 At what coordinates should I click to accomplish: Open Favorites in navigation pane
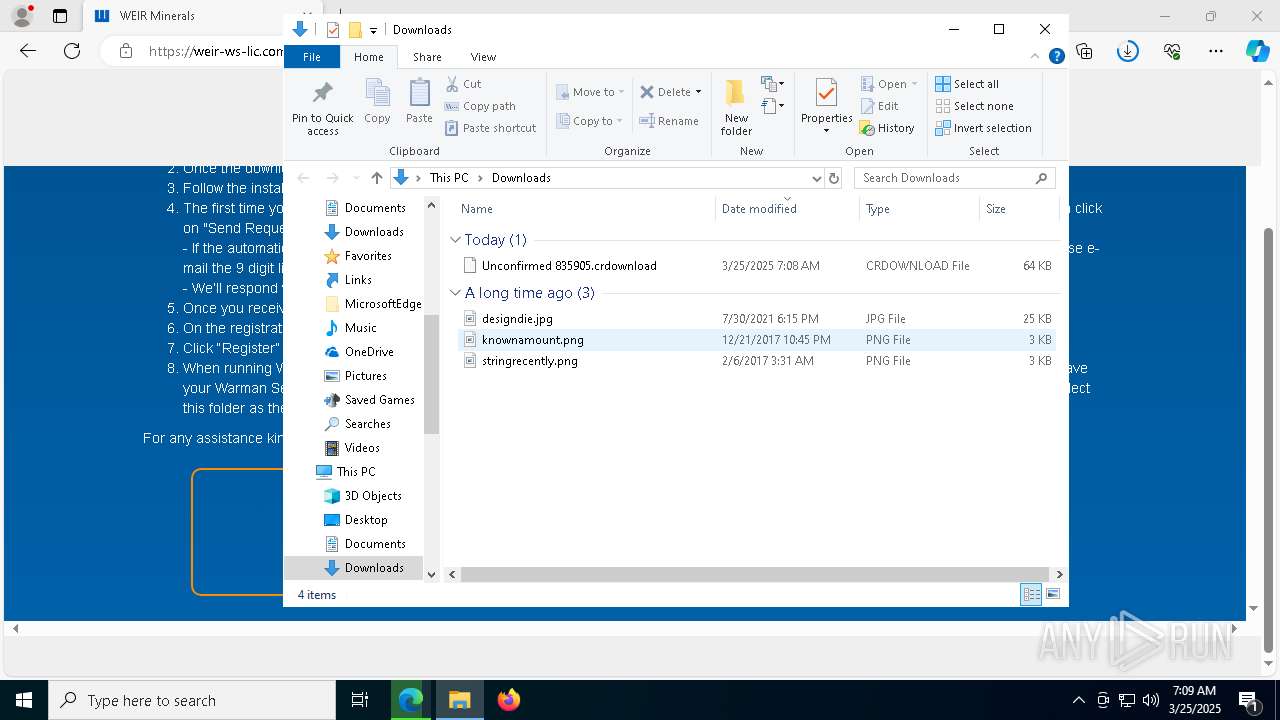point(357,256)
